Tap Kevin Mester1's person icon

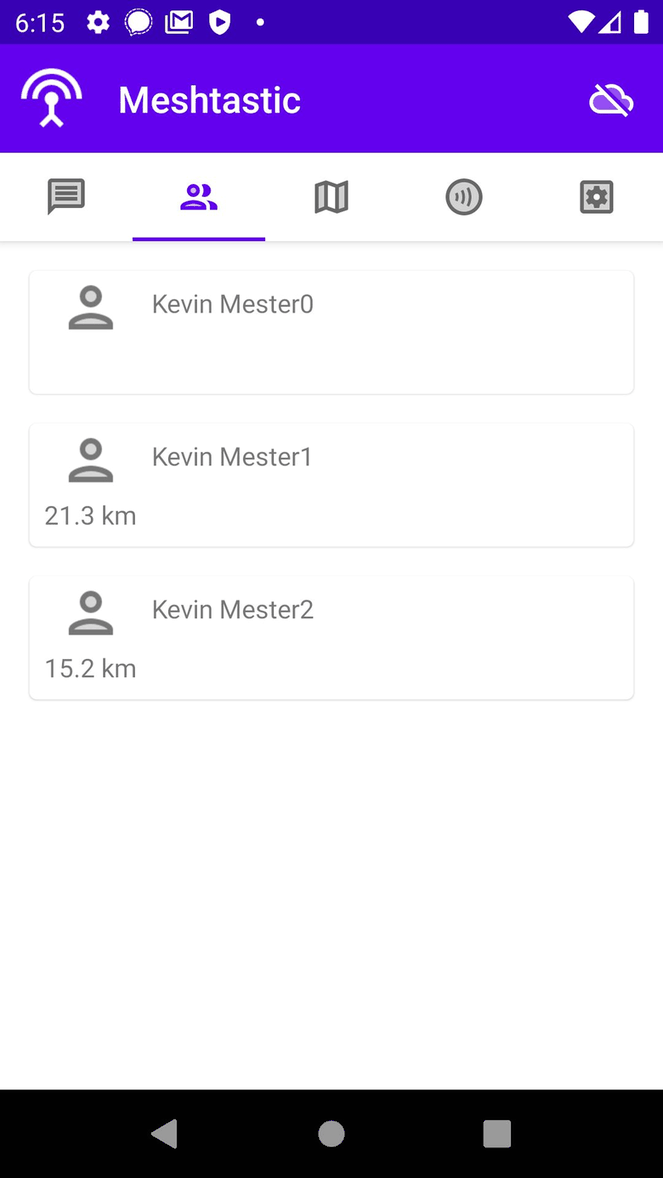[91, 461]
